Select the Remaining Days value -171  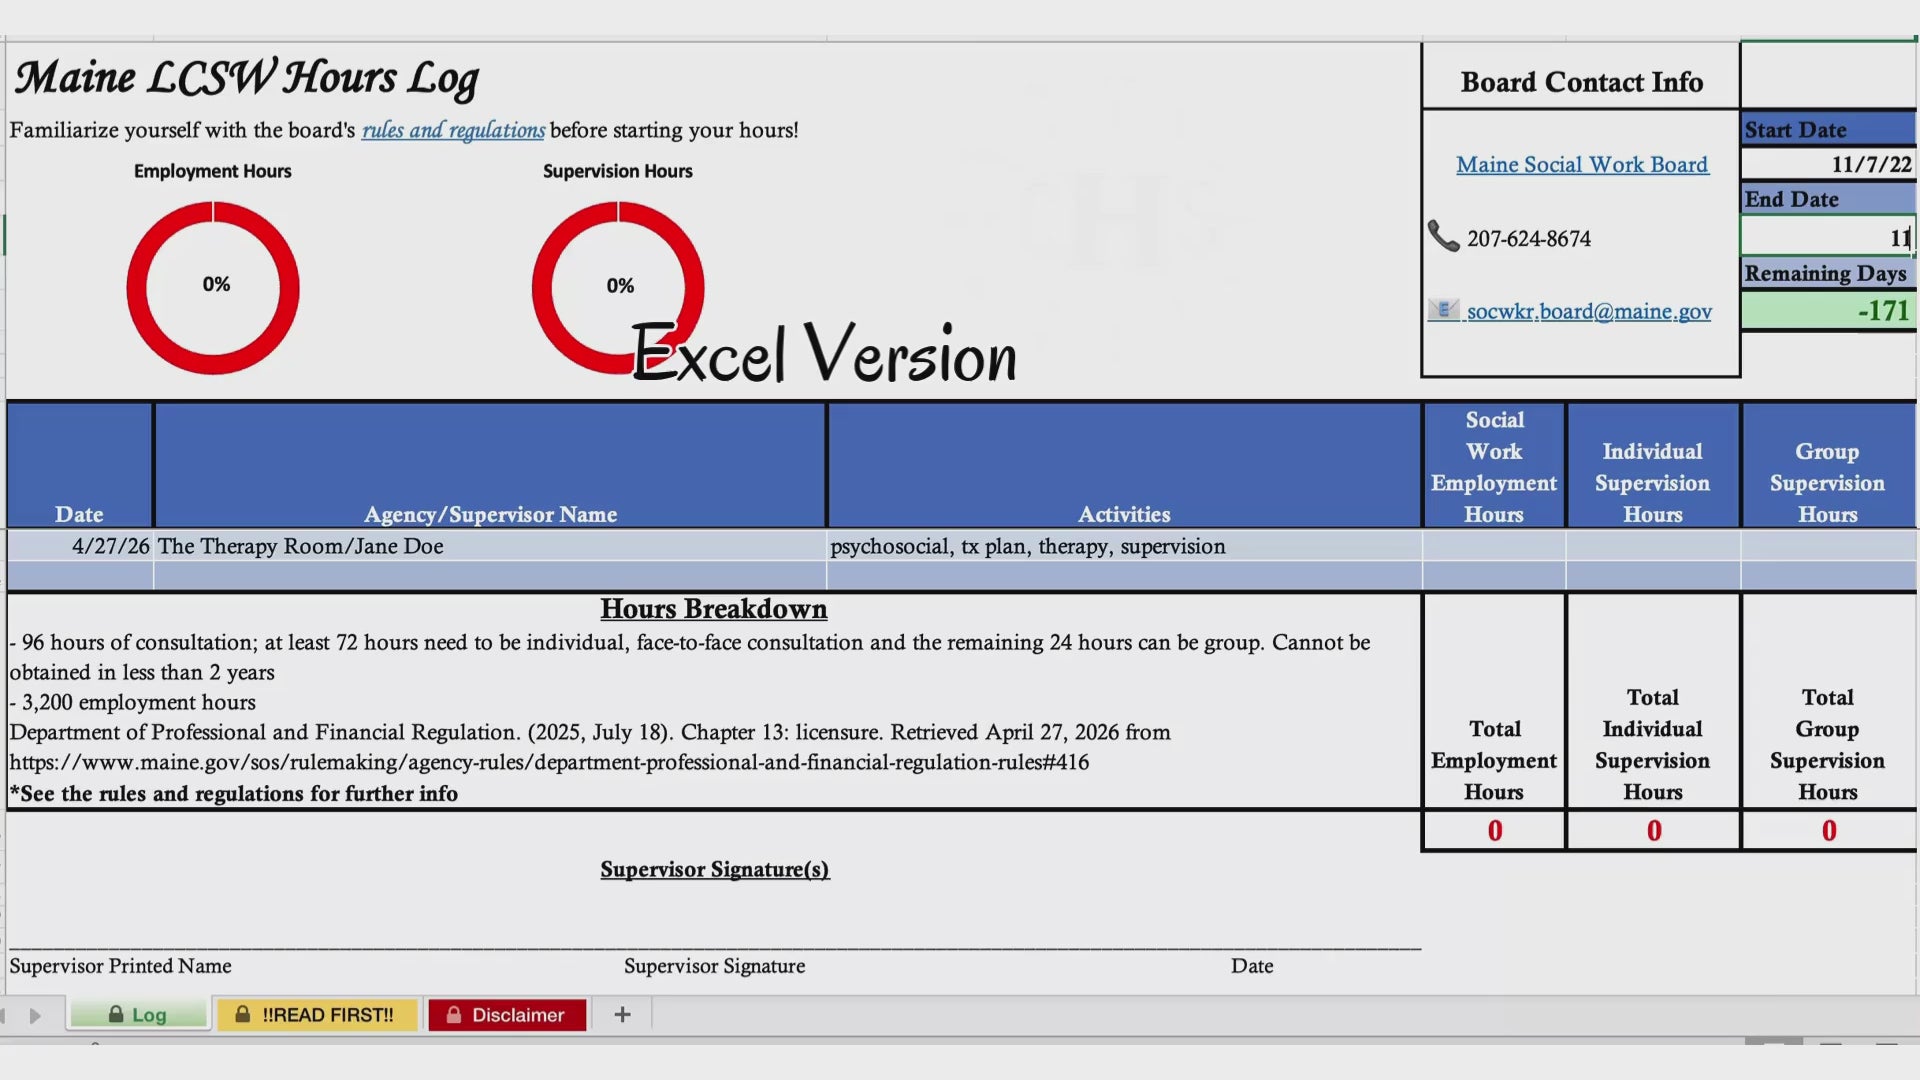coord(1828,310)
